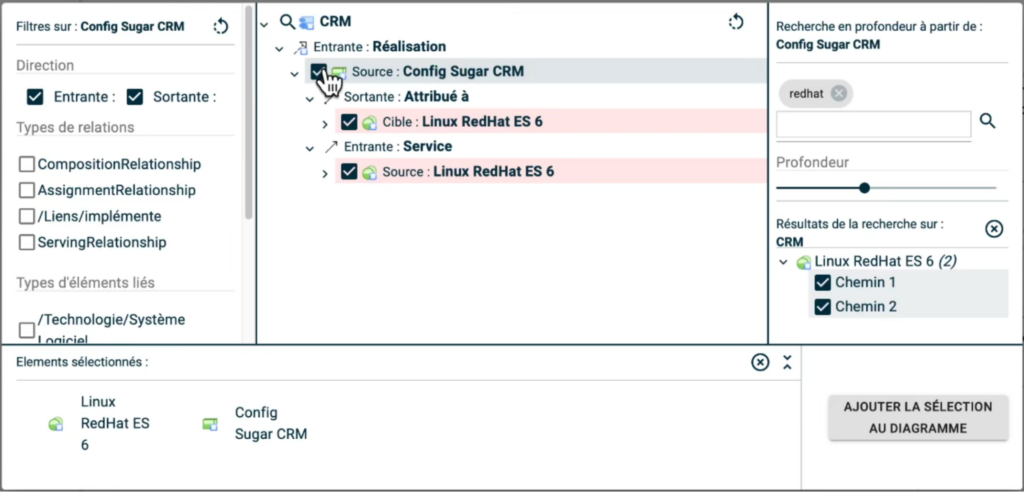Deselect Chemin 1 search result

click(x=824, y=283)
